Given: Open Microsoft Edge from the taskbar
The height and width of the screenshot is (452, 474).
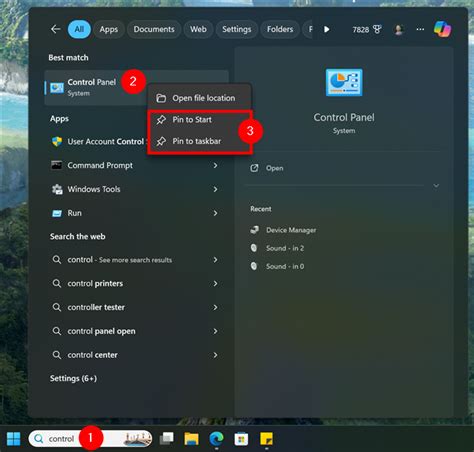Looking at the screenshot, I should click(216, 439).
